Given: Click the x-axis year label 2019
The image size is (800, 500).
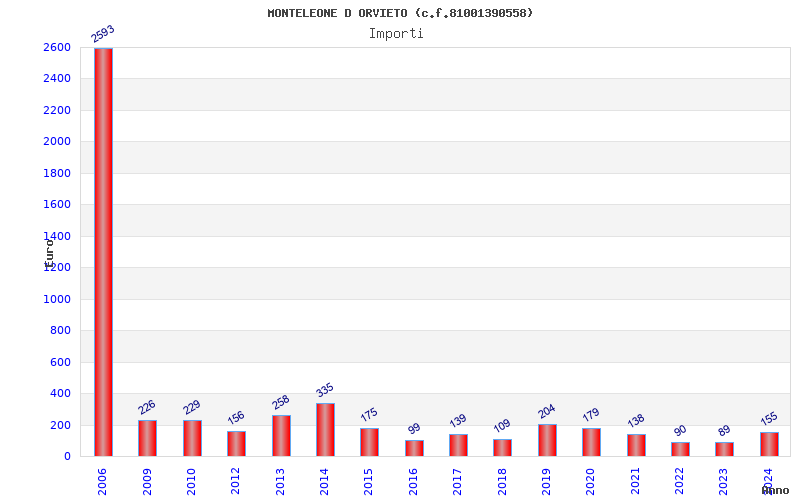Looking at the screenshot, I should [x=546, y=482].
